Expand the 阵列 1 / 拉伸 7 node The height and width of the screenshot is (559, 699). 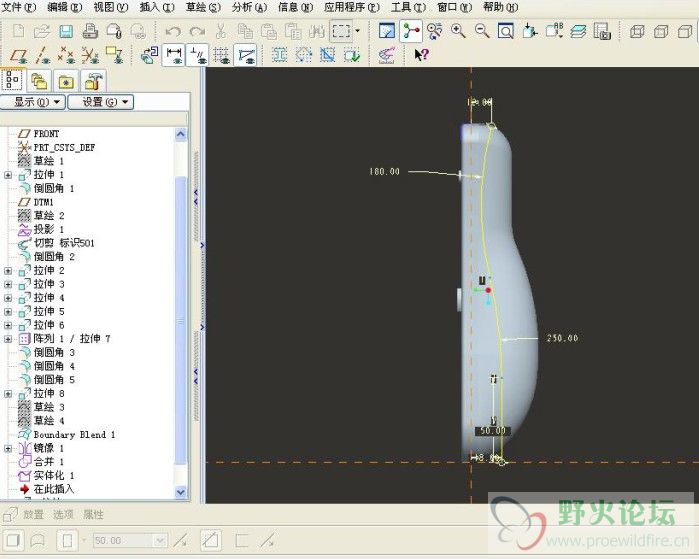[x=8, y=339]
